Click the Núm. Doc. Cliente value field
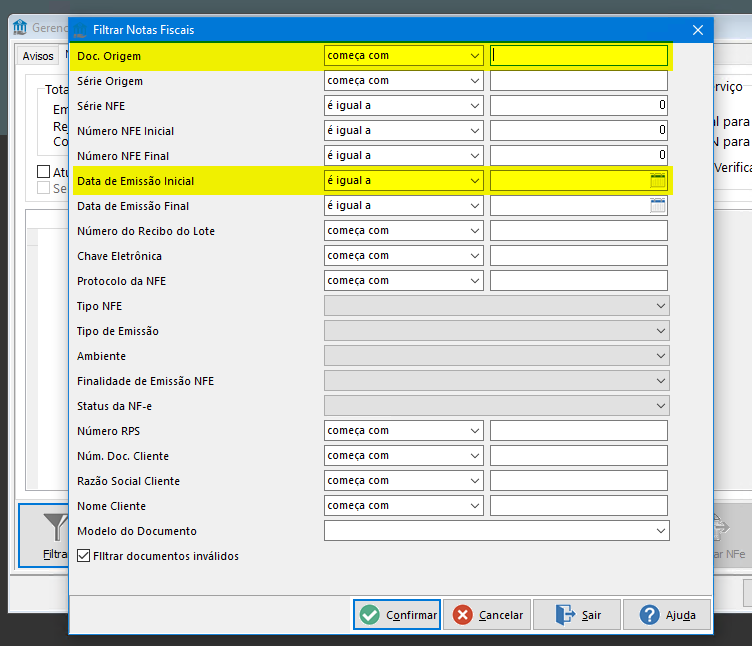 (579, 456)
